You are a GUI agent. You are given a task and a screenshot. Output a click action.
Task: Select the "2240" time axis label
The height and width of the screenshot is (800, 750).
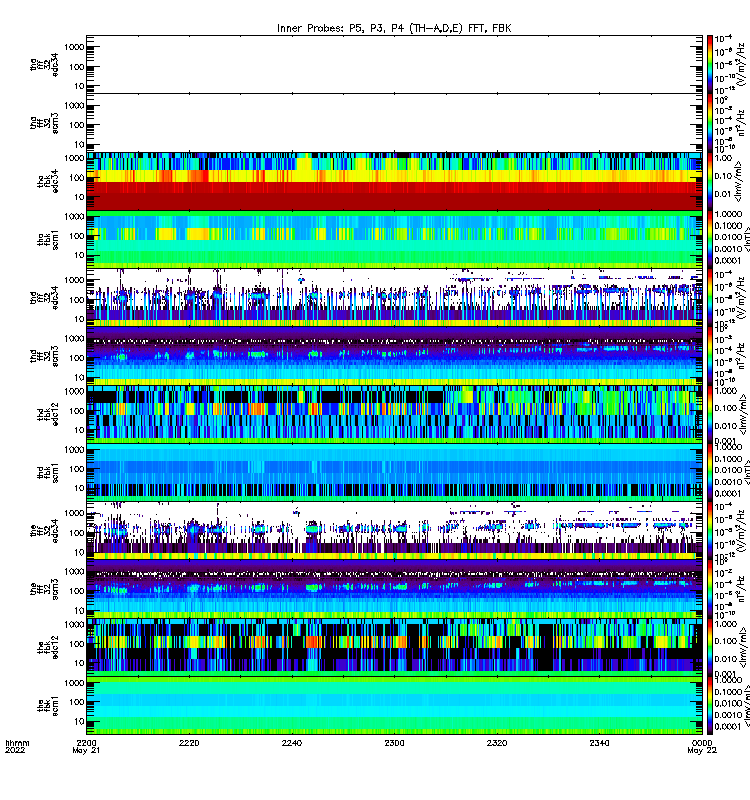click(292, 743)
